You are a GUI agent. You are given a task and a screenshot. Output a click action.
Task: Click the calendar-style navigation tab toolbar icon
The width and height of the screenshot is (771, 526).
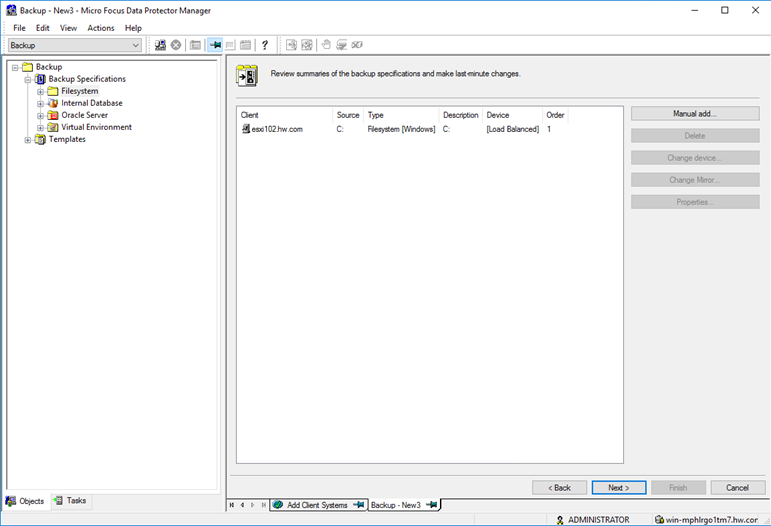(x=245, y=45)
